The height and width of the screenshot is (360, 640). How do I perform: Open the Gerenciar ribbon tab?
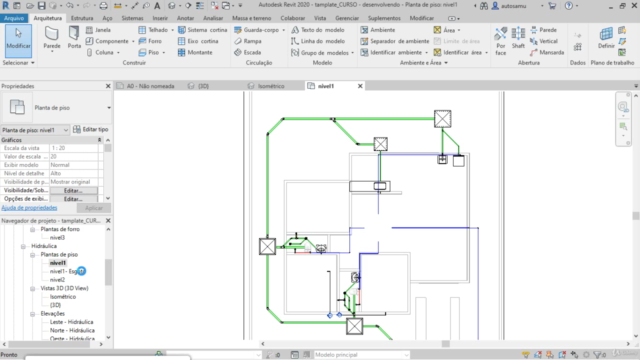click(347, 18)
